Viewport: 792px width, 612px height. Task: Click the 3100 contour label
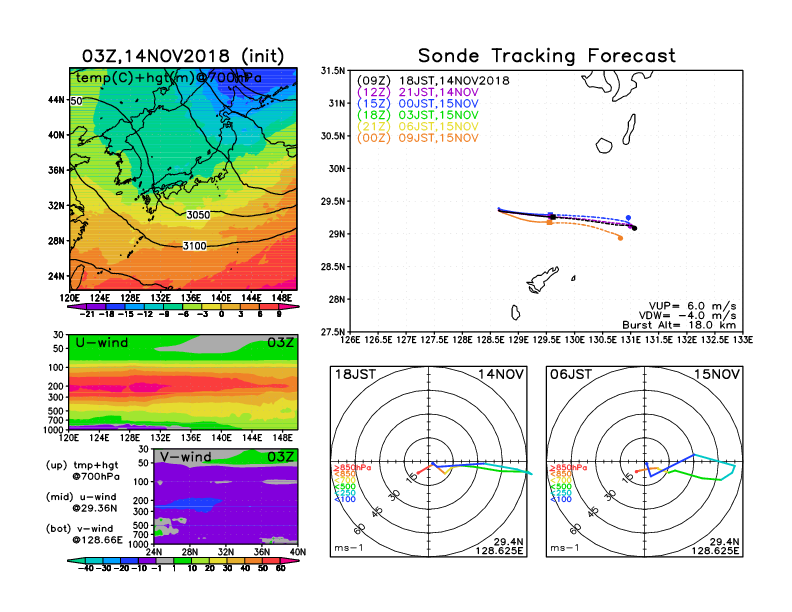tap(194, 246)
